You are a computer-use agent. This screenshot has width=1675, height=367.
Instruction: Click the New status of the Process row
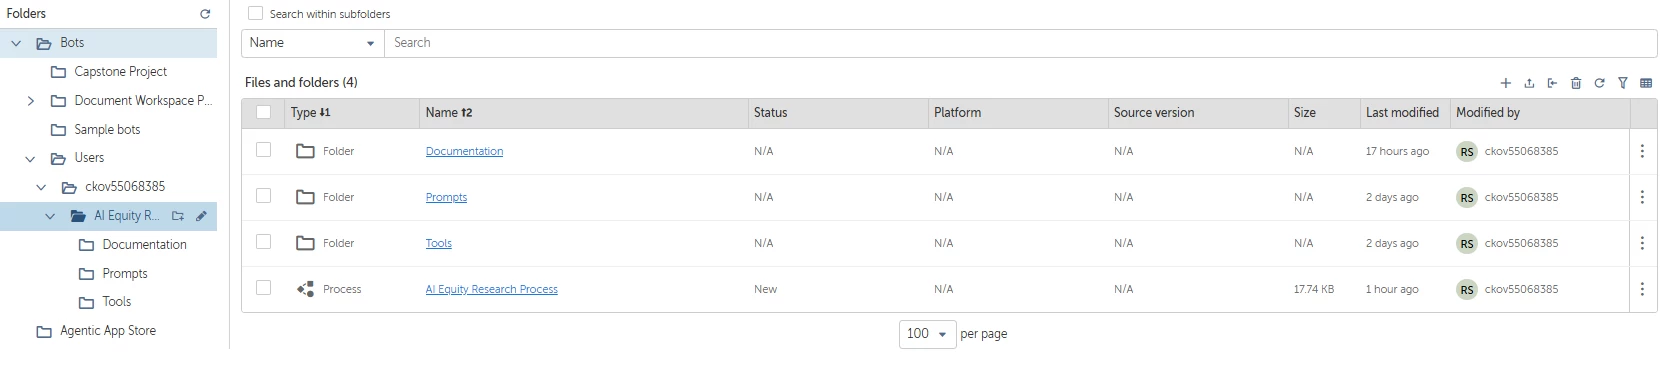tap(765, 290)
